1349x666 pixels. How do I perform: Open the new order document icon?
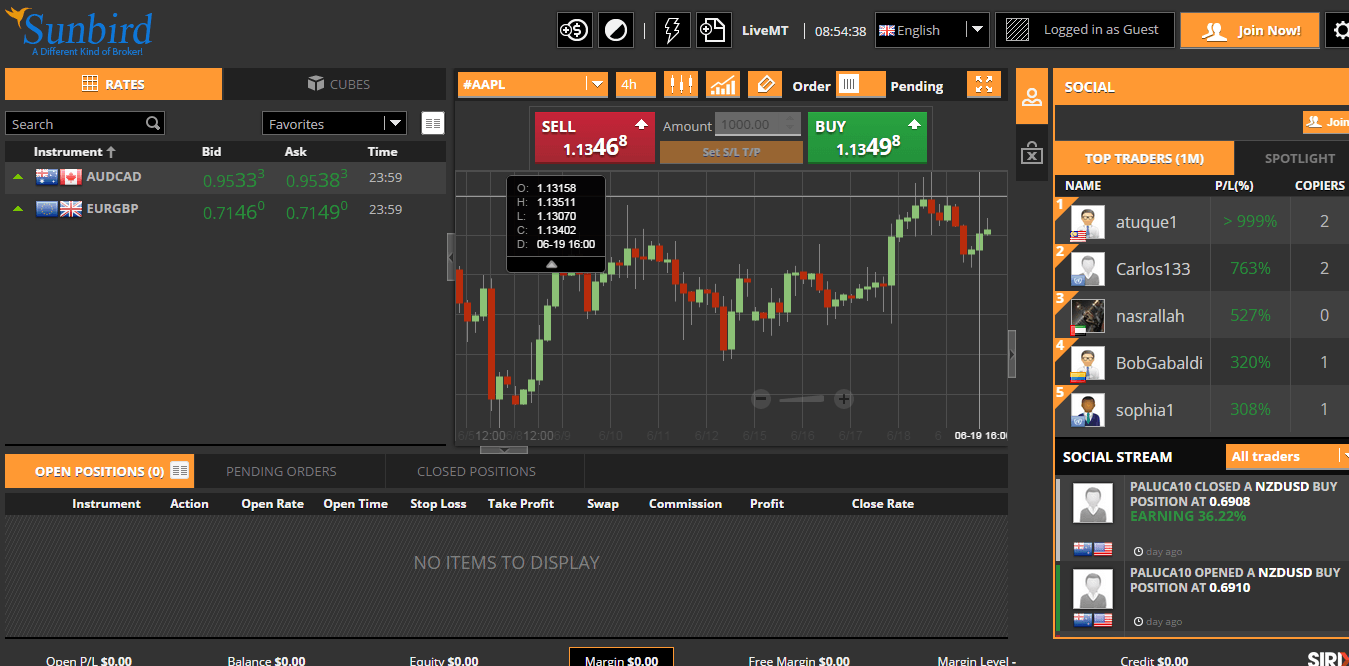tap(713, 30)
